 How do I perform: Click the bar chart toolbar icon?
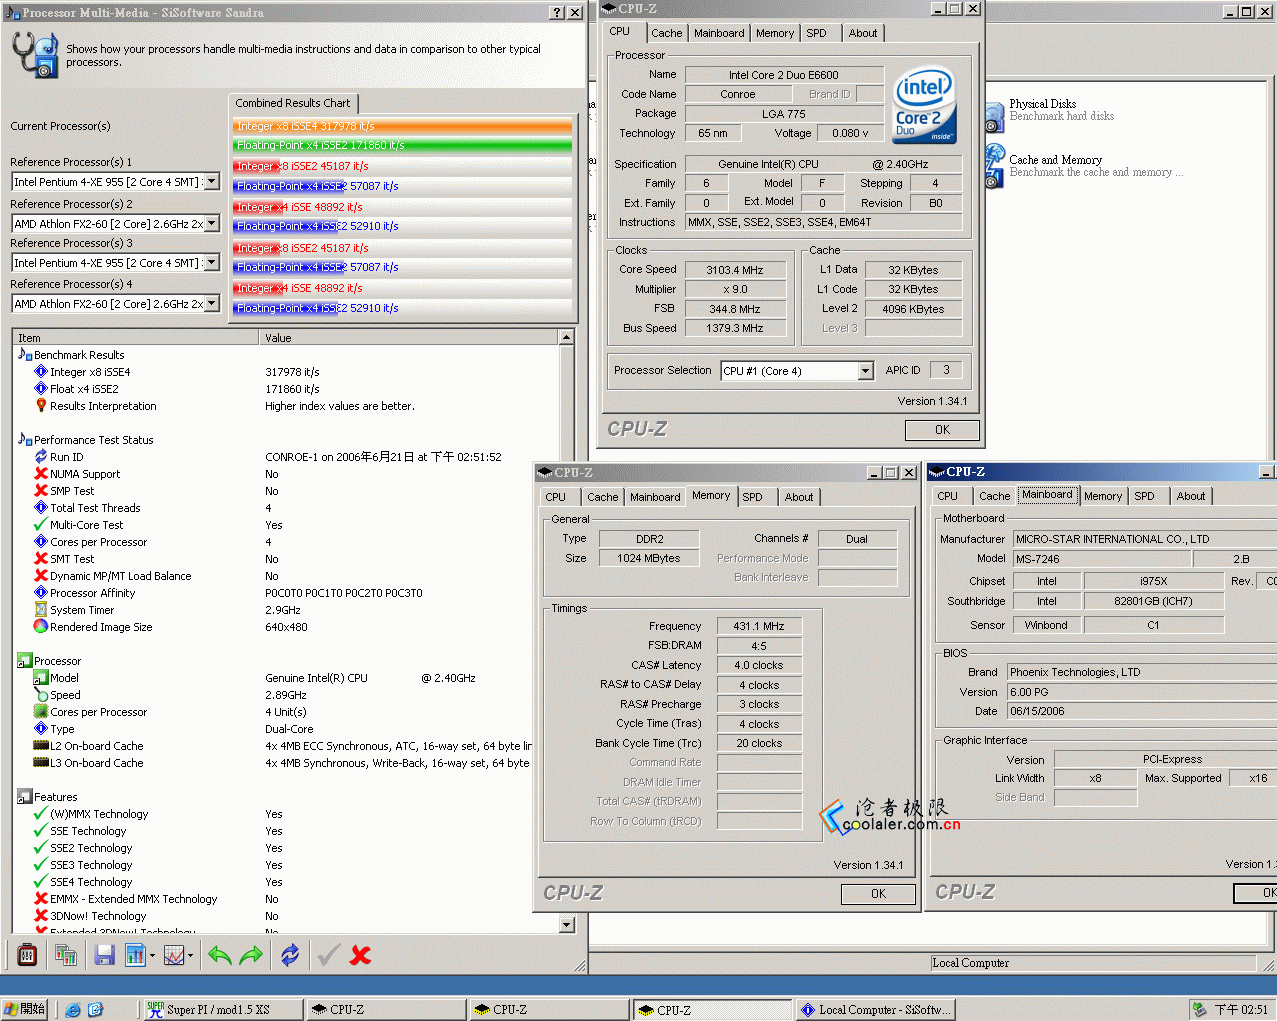coord(135,955)
